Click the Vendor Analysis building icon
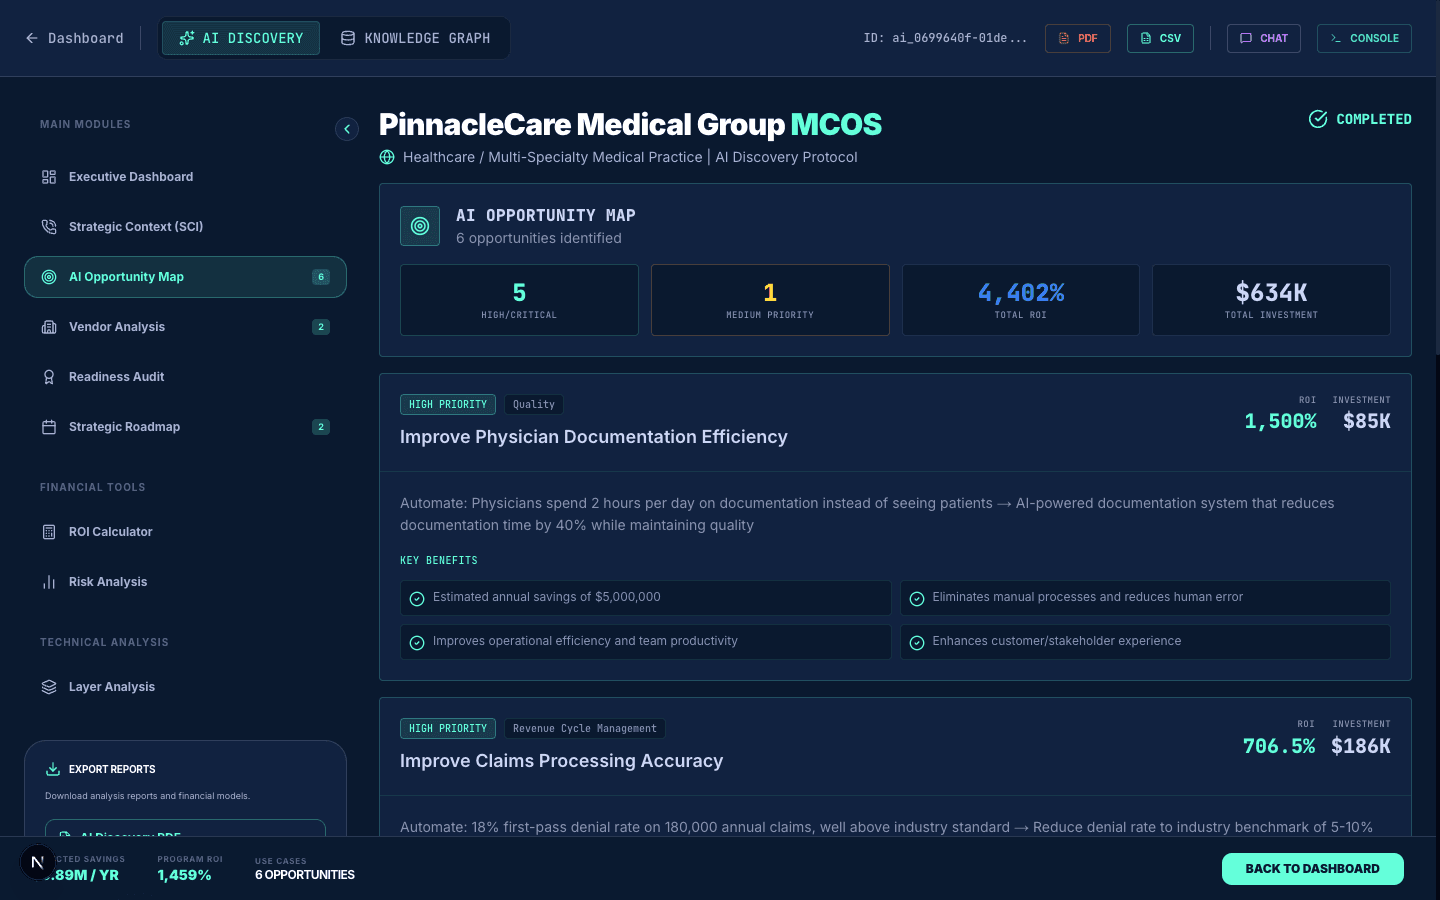The height and width of the screenshot is (900, 1440). pyautogui.click(x=49, y=327)
